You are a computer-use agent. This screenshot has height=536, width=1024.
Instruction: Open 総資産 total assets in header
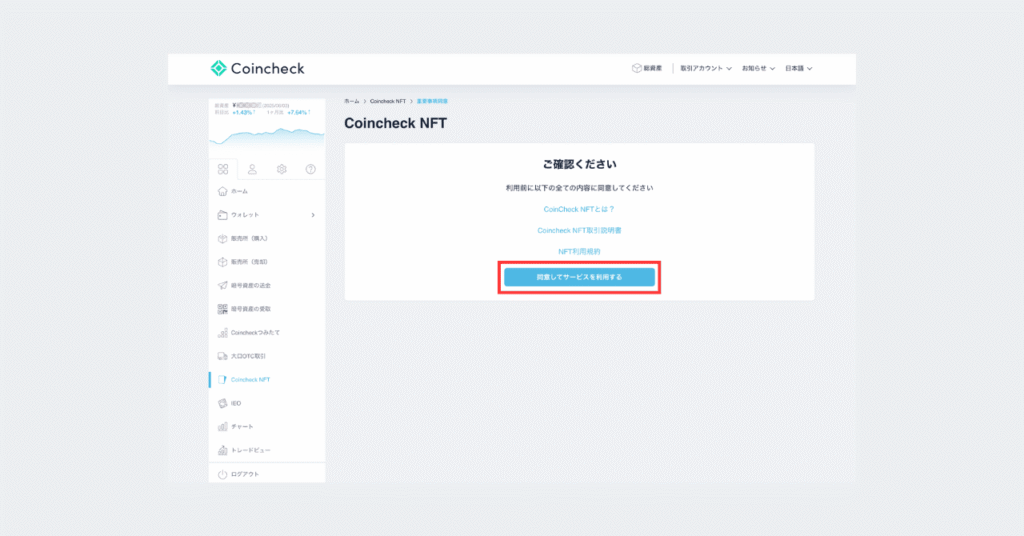[647, 68]
